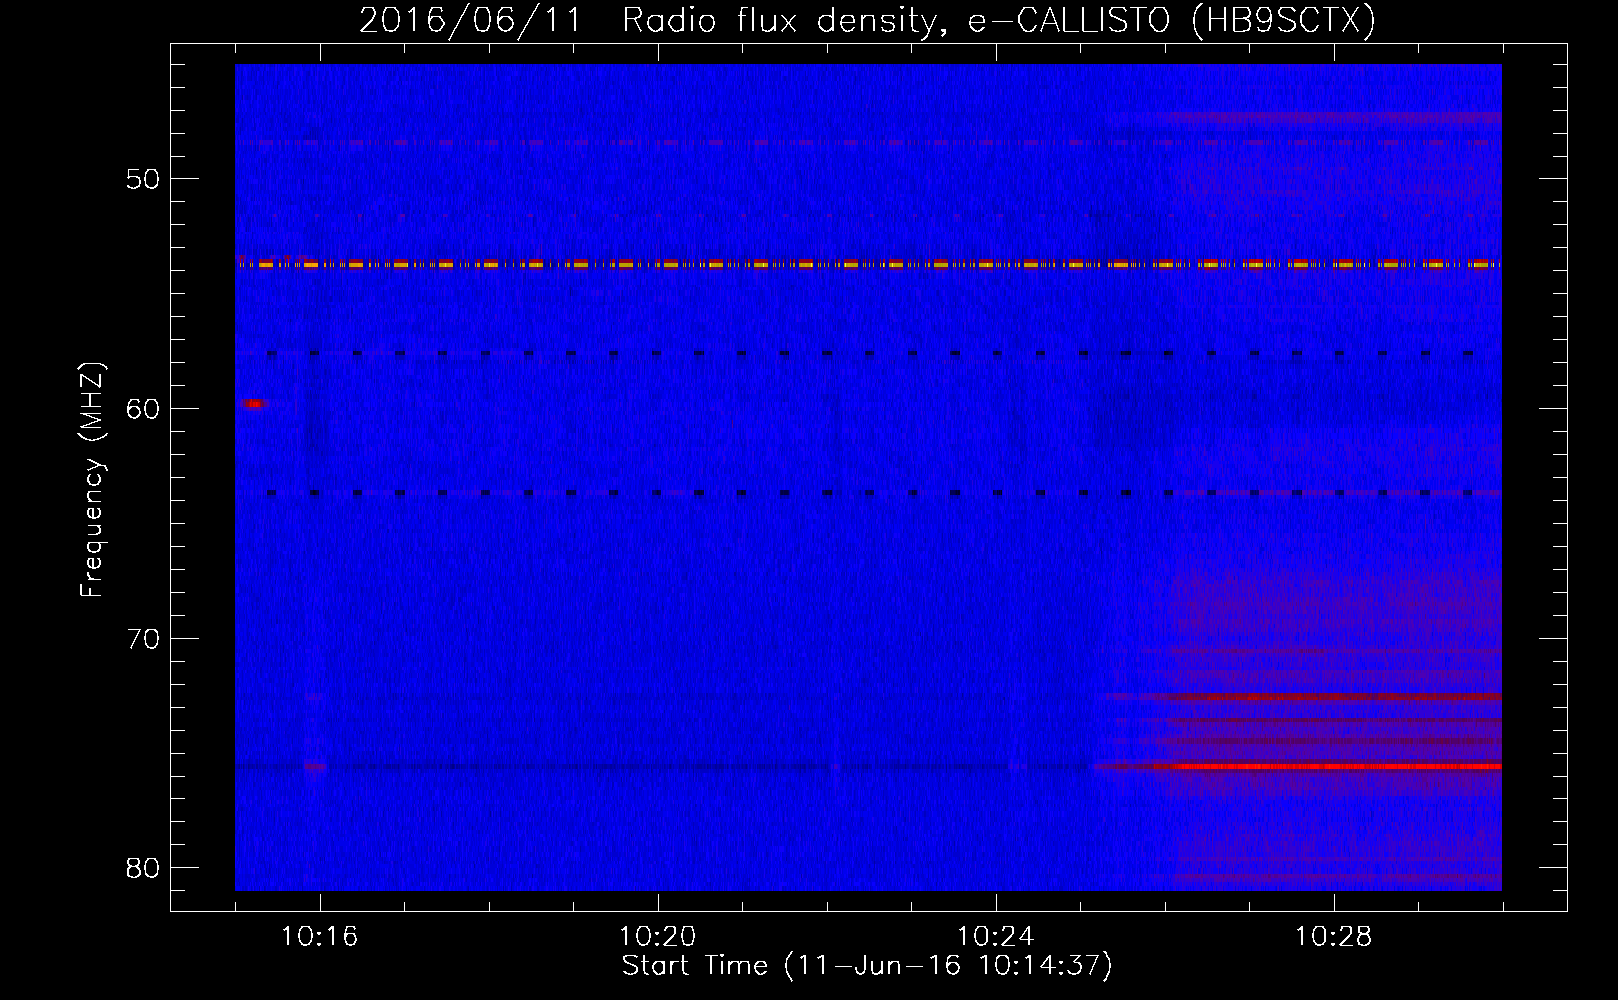1618x1000 pixels.
Task: Click the 50 frequency tick label
Action: click(x=143, y=179)
